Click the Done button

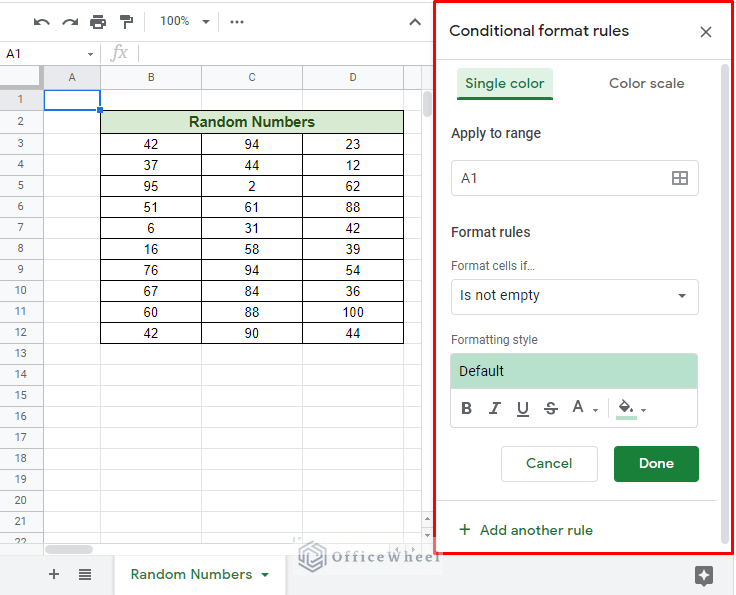656,463
